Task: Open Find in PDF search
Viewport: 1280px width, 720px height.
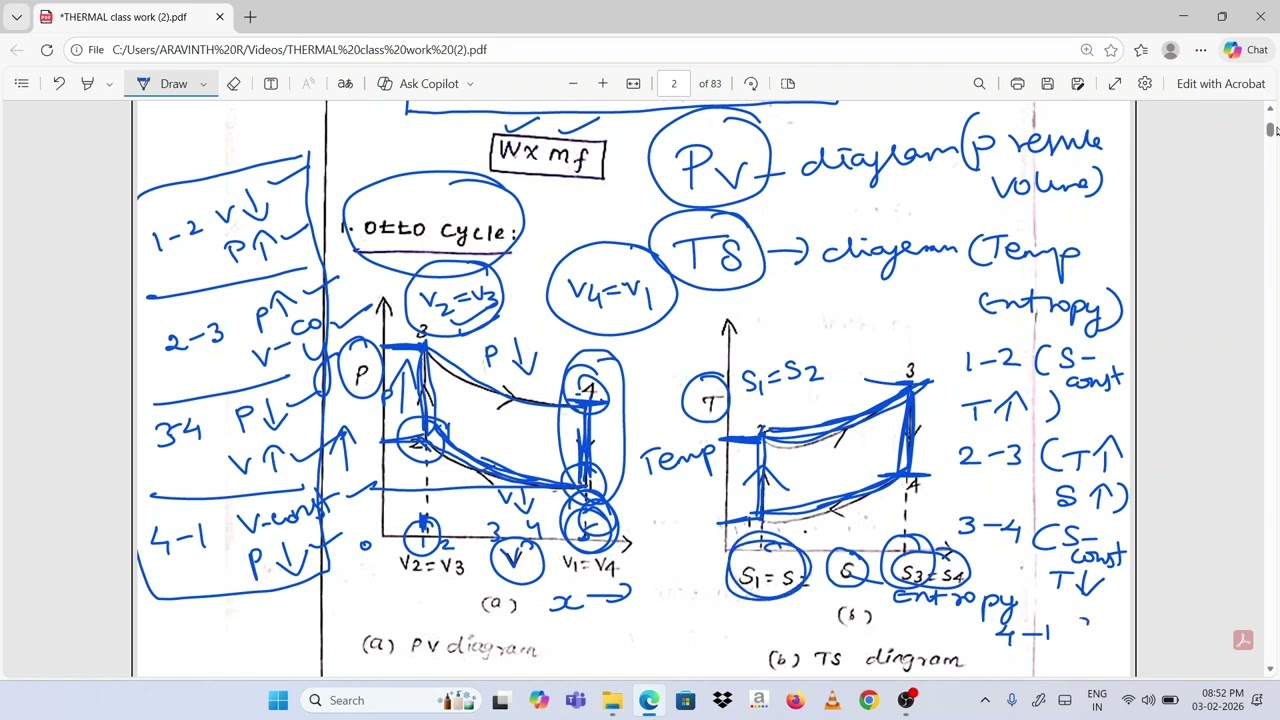Action: [979, 84]
